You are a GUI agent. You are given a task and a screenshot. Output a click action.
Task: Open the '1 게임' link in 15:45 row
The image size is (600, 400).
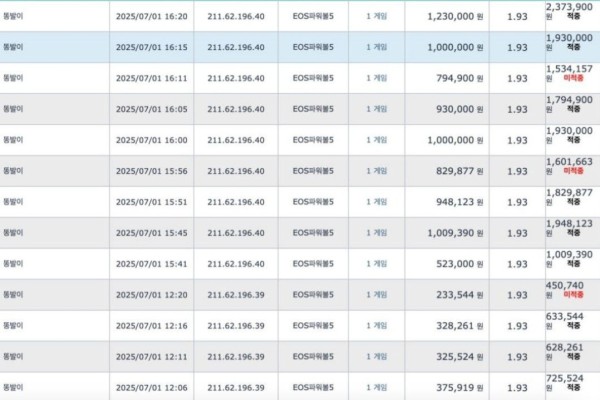[377, 233]
